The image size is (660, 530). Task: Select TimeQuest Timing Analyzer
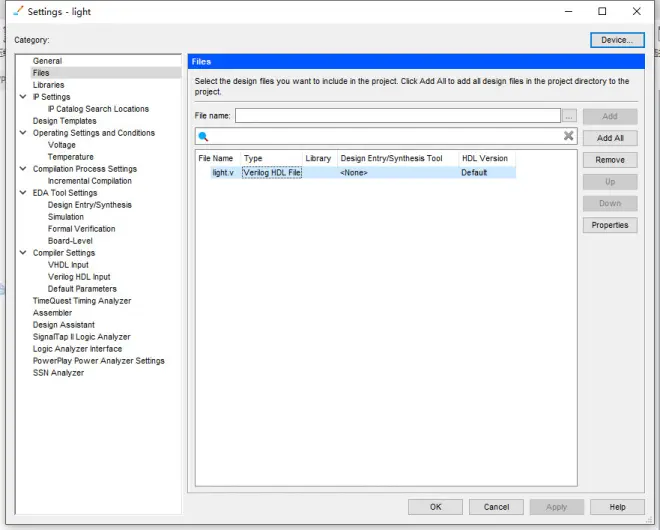(82, 301)
